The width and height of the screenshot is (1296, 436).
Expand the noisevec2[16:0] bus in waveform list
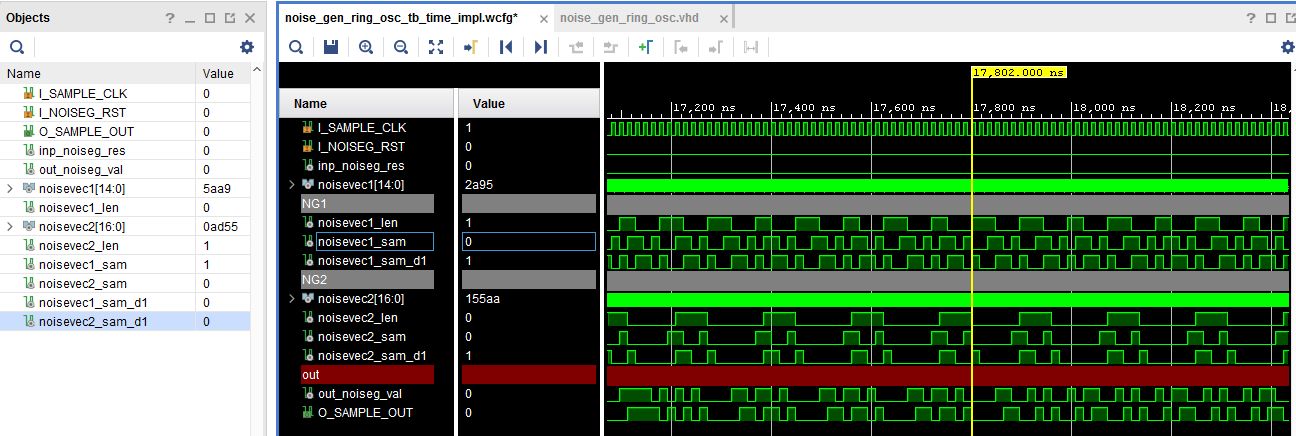[x=292, y=299]
